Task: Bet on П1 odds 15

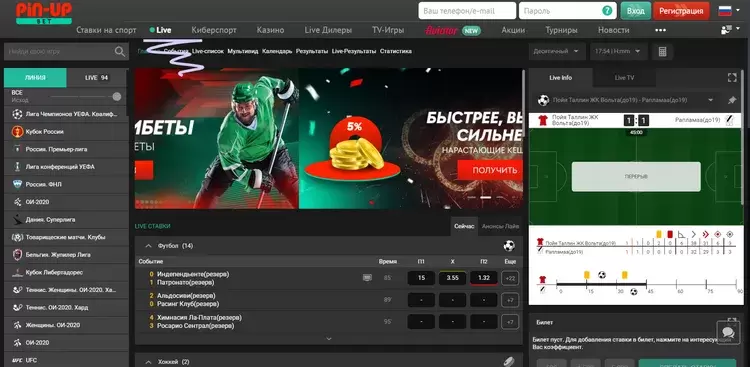Action: [x=421, y=278]
